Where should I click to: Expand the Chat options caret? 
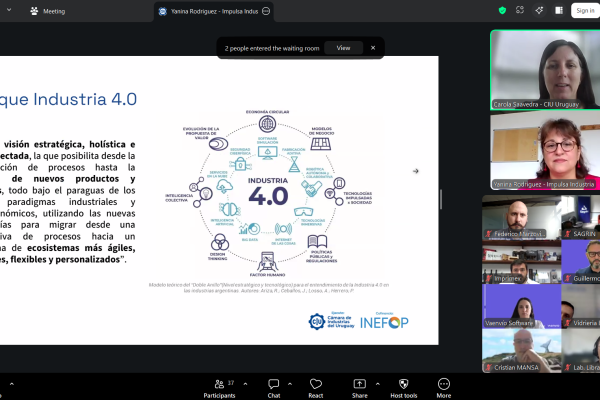(290, 381)
